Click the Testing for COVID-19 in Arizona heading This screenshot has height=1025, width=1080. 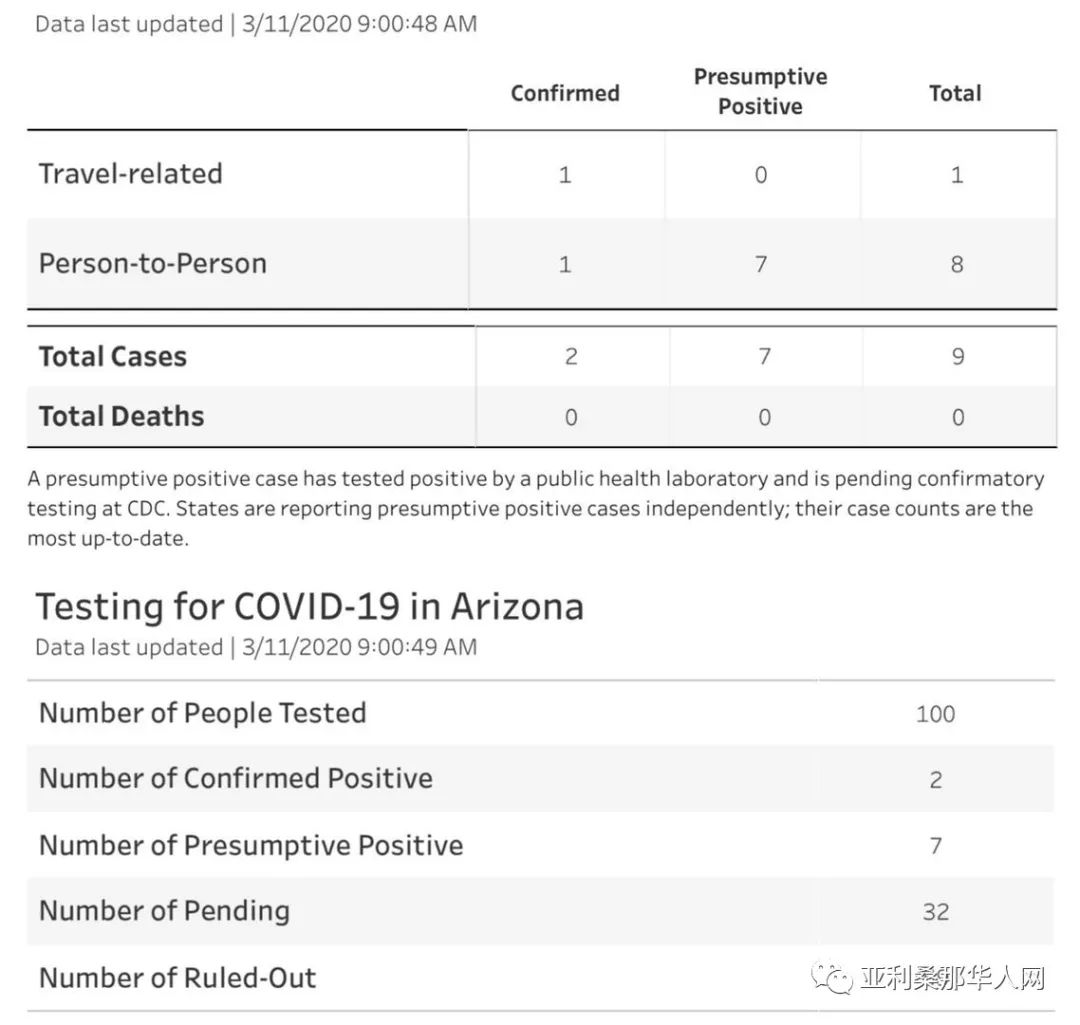(309, 606)
